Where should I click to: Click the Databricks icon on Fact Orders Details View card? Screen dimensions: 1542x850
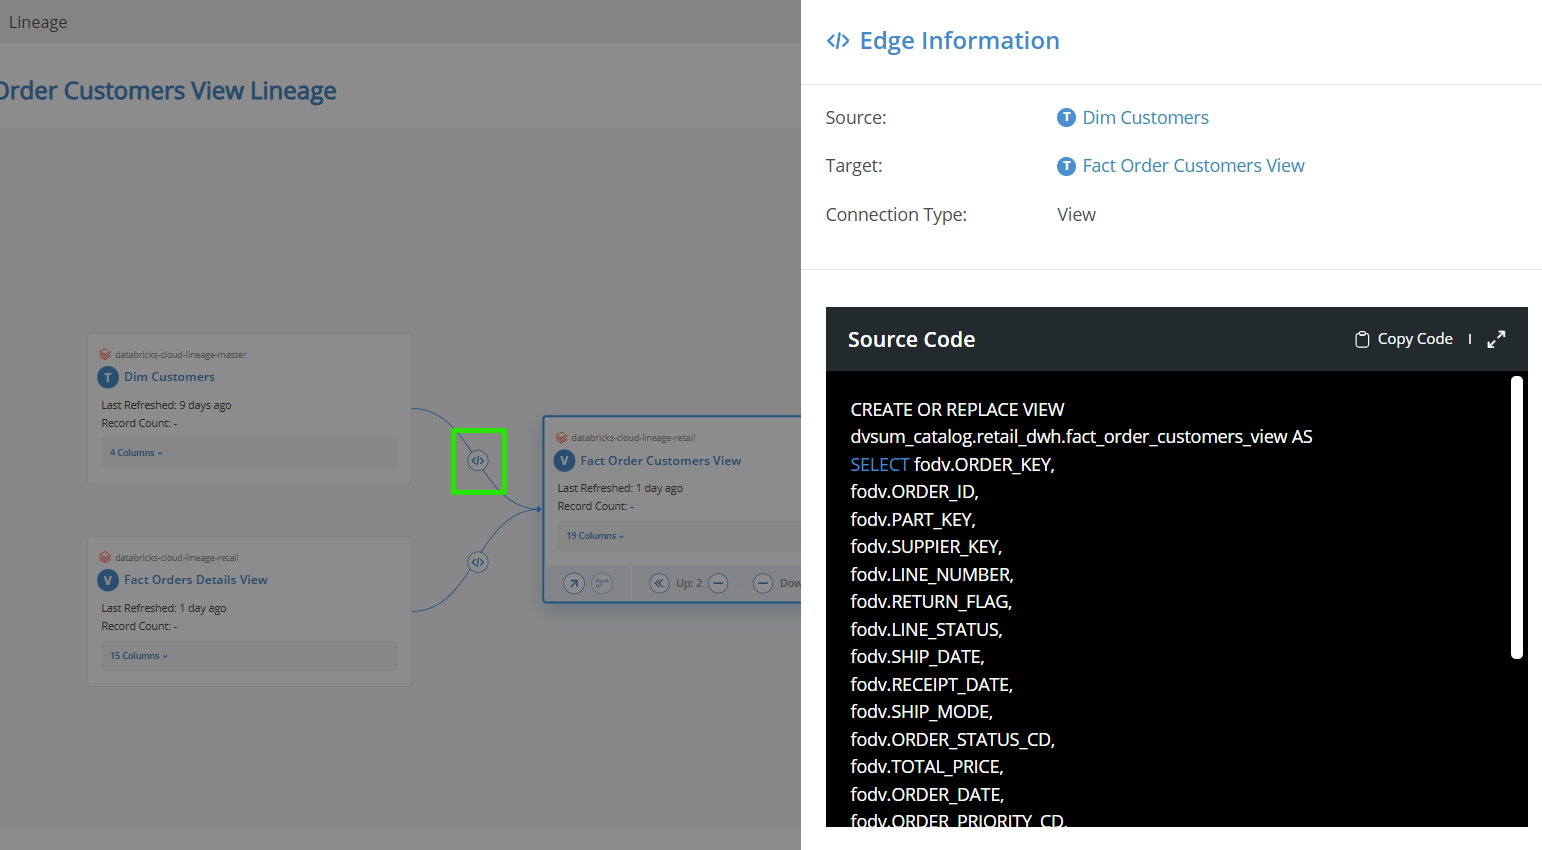105,557
